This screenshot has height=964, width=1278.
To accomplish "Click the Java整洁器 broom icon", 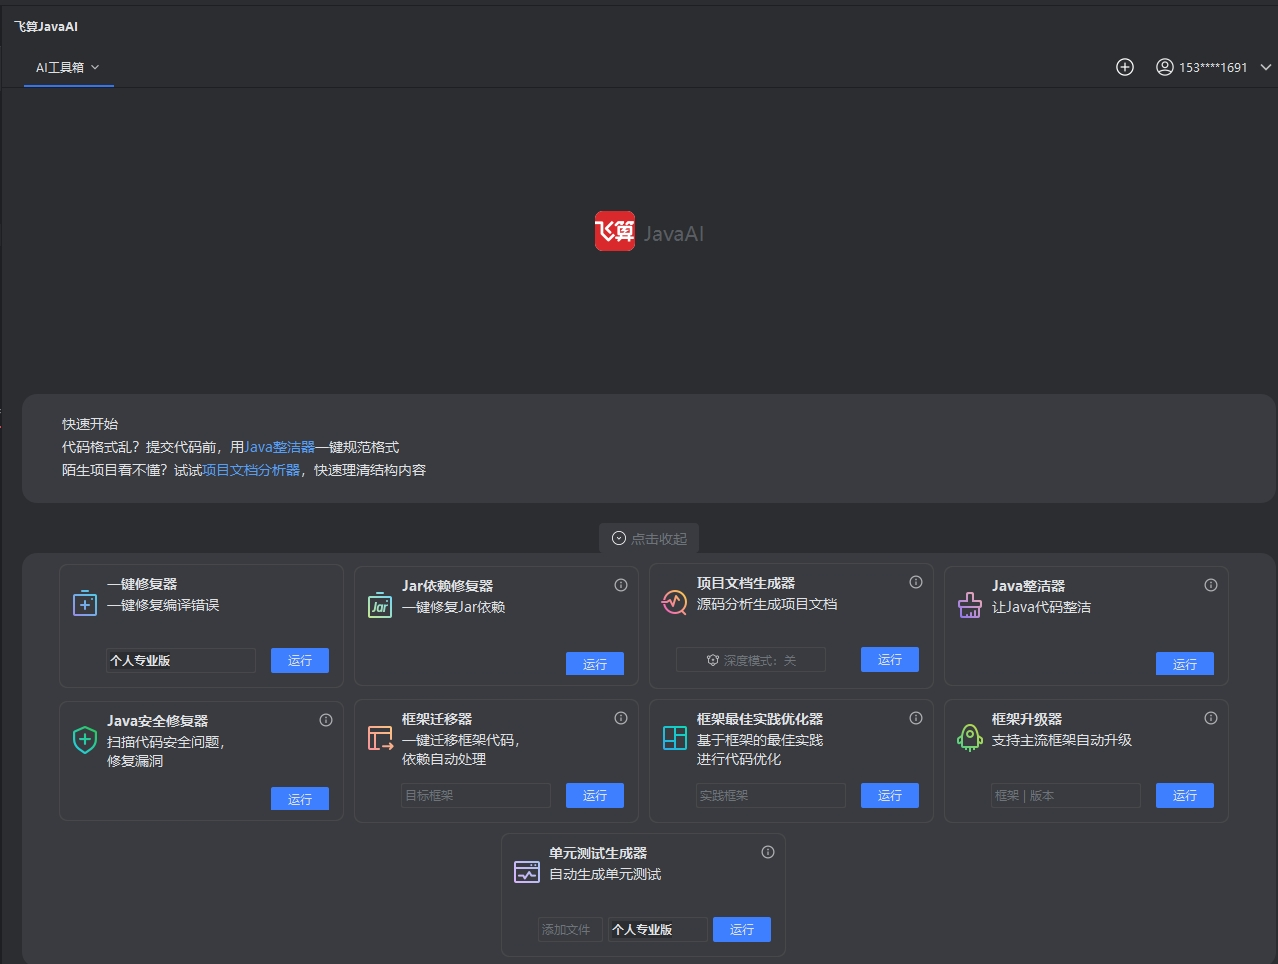I will (970, 605).
